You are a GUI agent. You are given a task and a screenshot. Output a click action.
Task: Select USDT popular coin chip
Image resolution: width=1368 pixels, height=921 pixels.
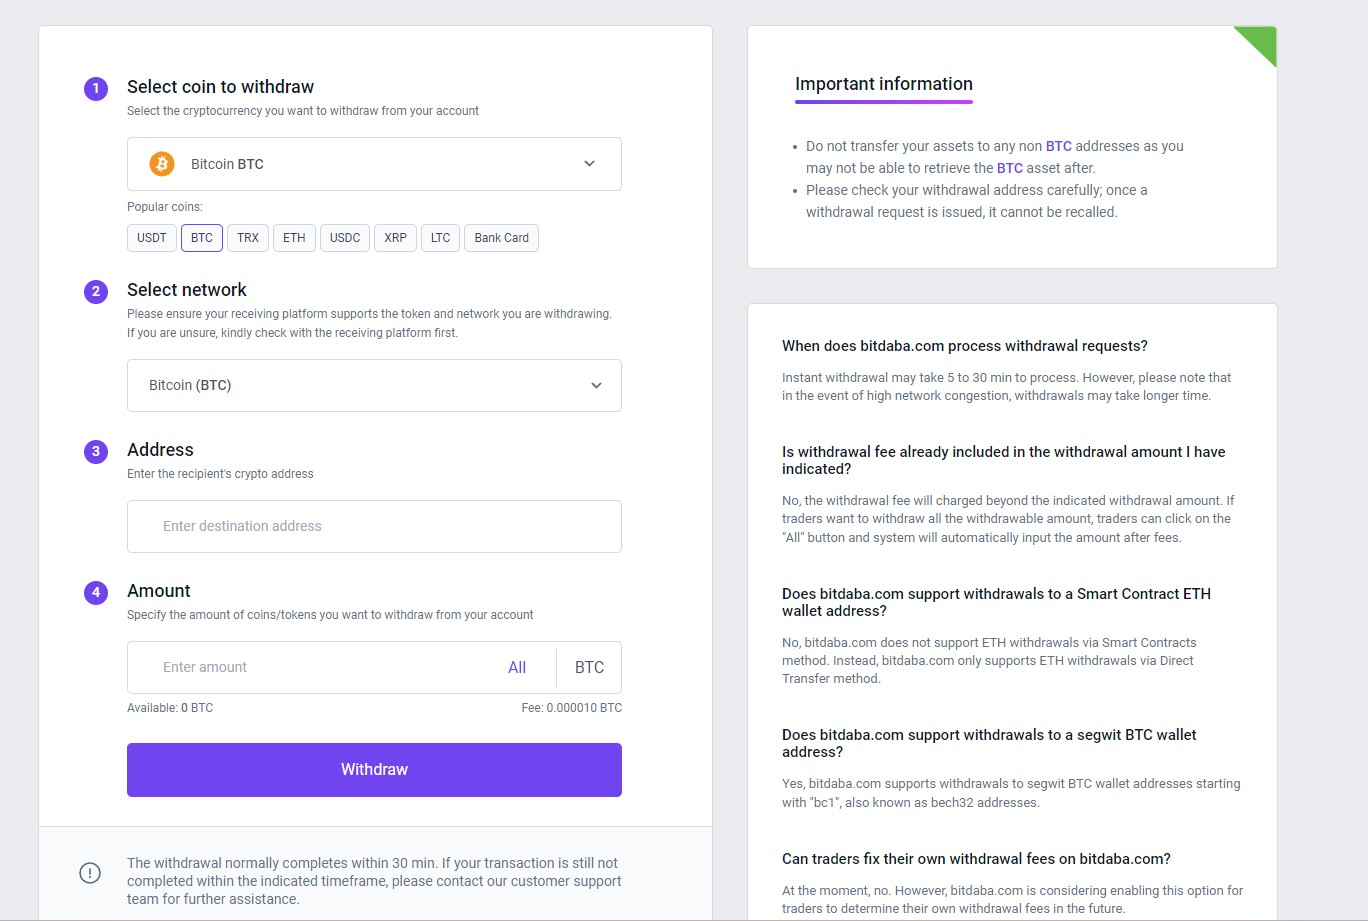click(152, 238)
